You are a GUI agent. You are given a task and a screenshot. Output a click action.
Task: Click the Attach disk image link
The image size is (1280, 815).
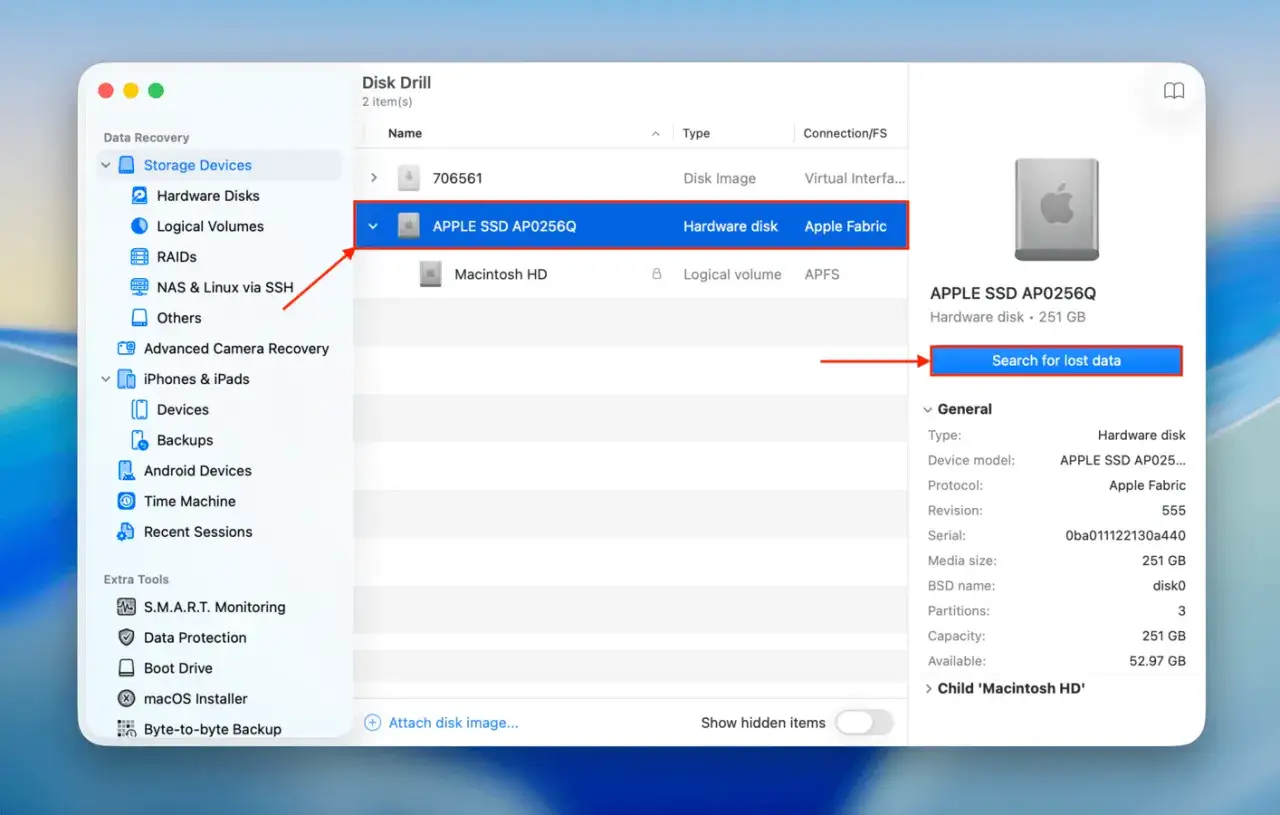pos(453,722)
